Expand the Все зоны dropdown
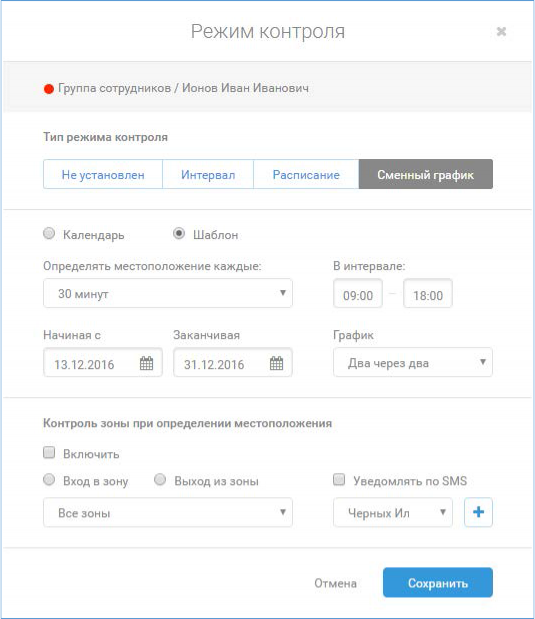Screen dimensions: 535x619 [x=168, y=512]
